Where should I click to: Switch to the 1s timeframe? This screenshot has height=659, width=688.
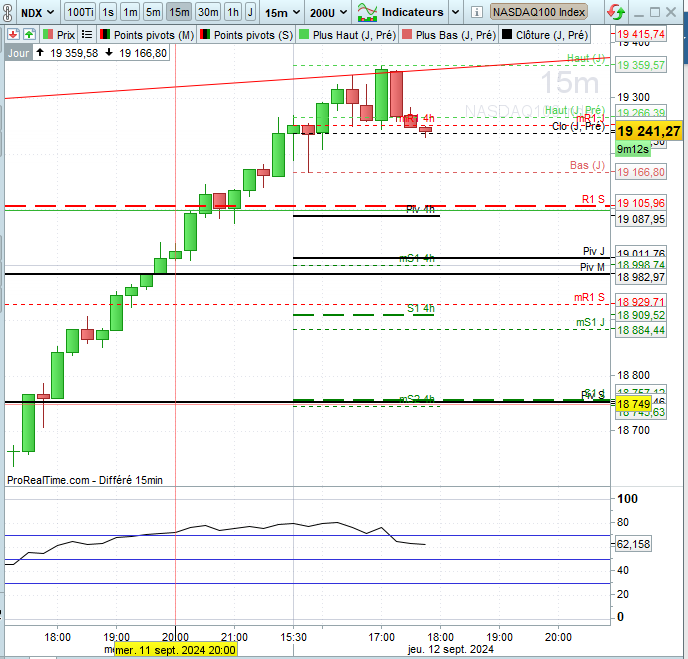[x=108, y=12]
